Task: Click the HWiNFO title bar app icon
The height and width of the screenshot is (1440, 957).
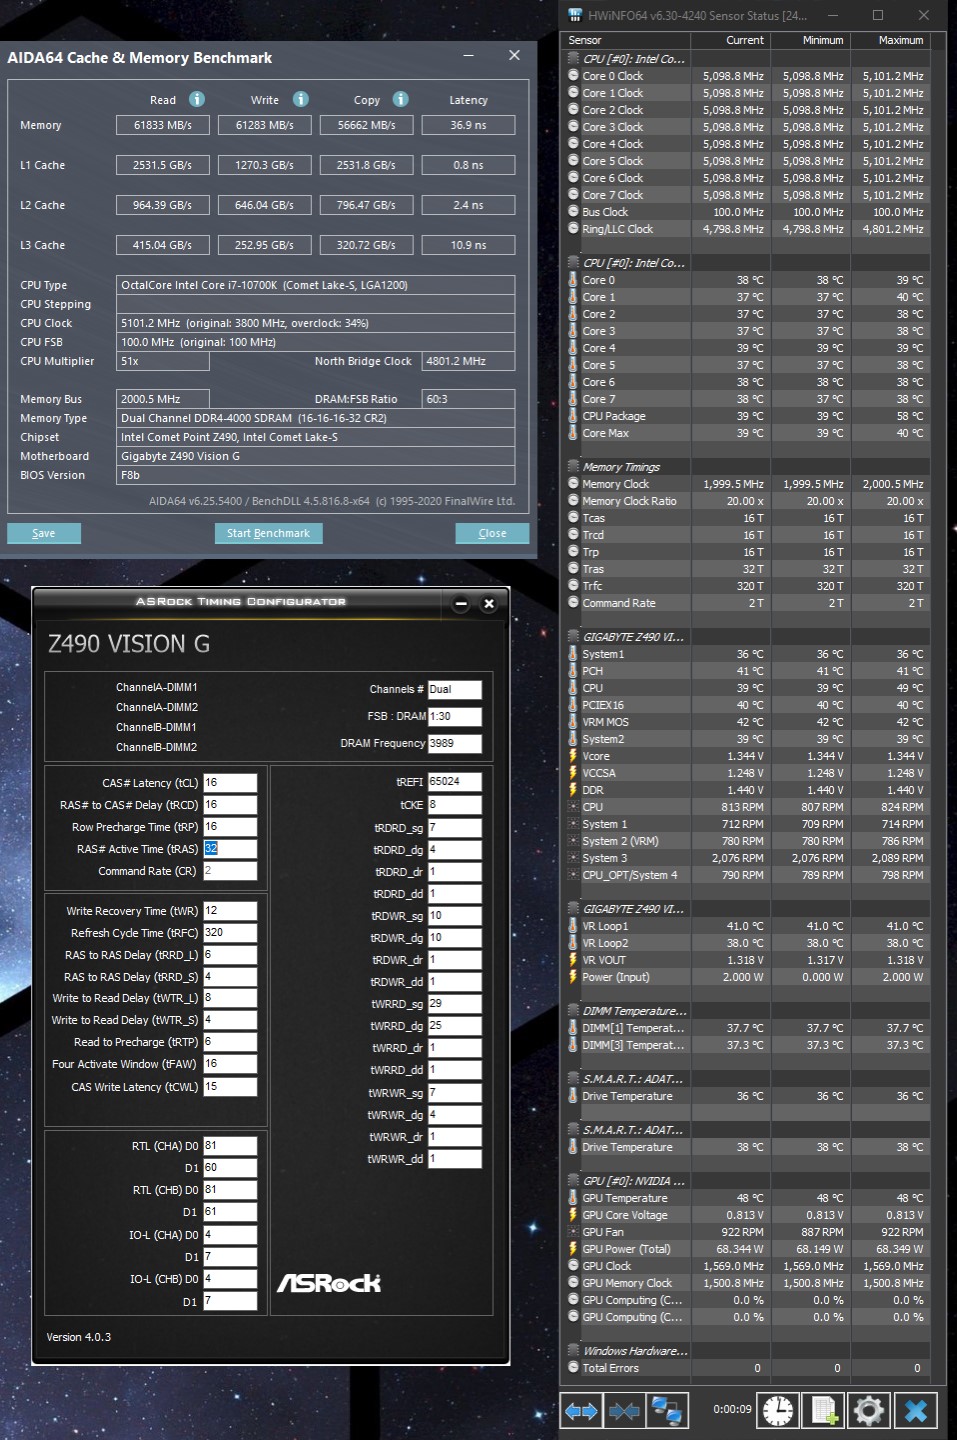Action: tap(574, 15)
